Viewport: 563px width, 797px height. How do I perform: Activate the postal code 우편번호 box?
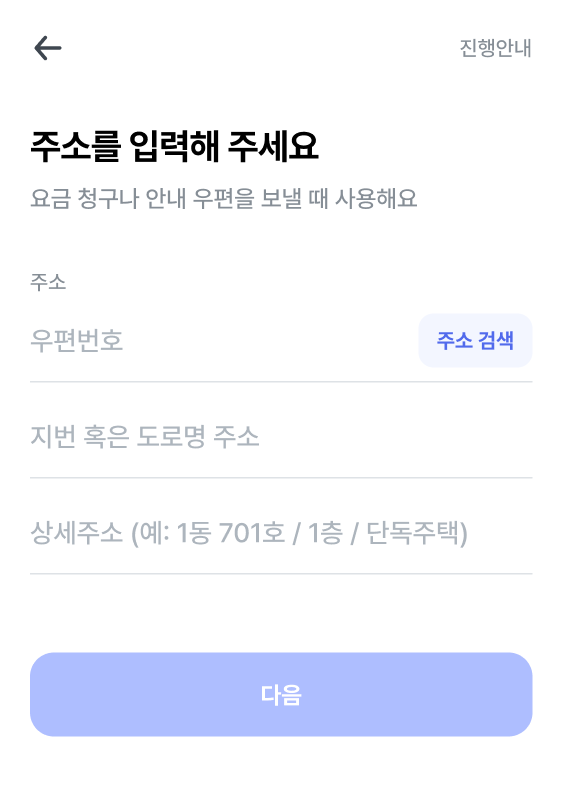point(224,341)
